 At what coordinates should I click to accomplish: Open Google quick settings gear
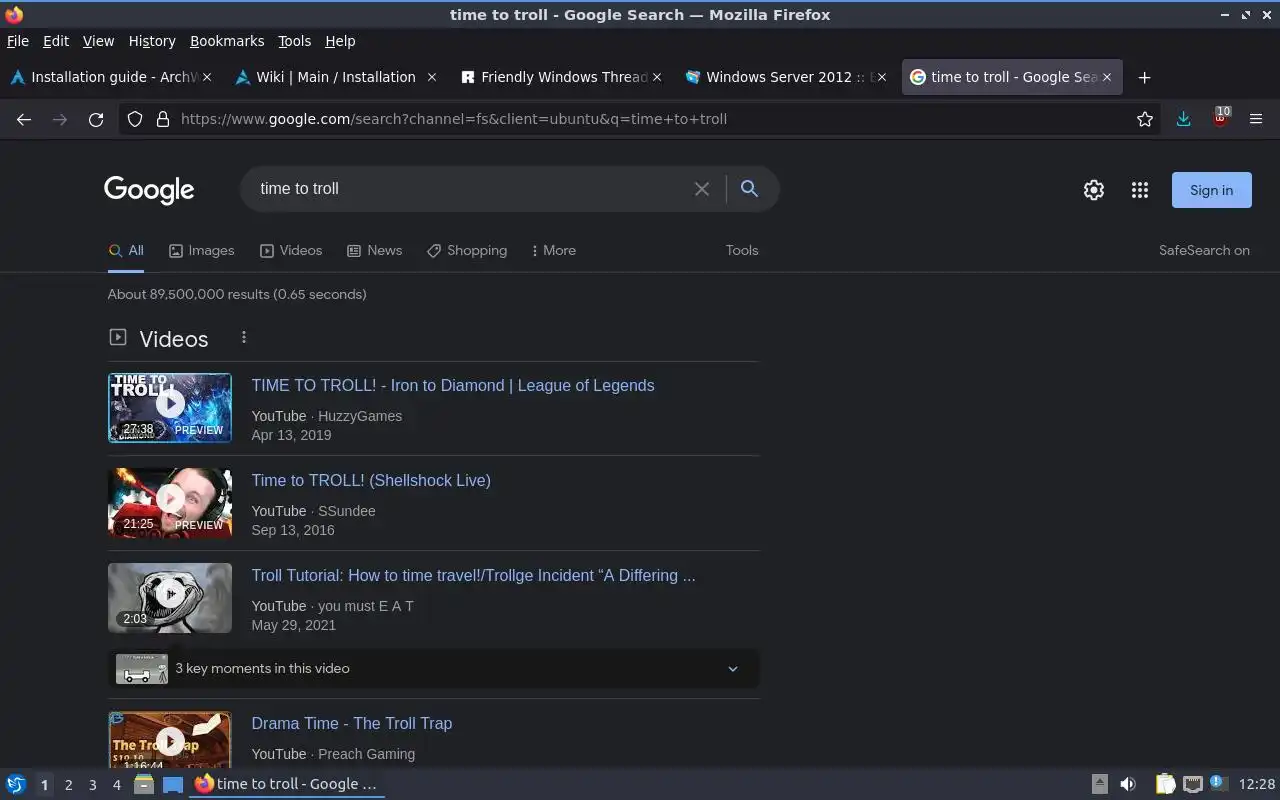coord(1094,190)
